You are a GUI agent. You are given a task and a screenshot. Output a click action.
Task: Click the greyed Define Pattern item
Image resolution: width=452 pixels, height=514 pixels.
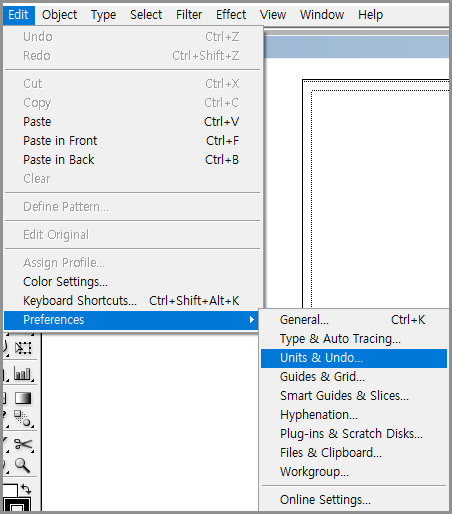click(131, 207)
